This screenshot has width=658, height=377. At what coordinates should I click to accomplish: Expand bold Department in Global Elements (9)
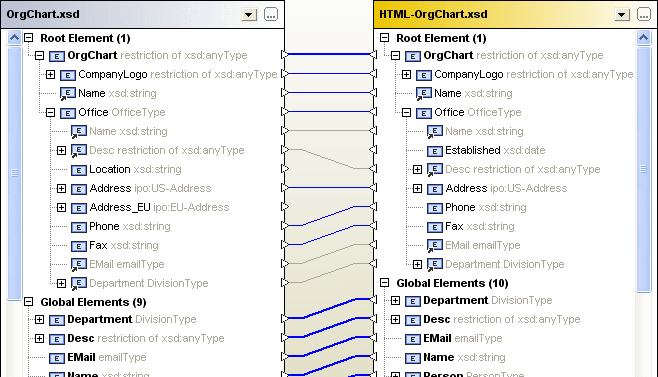point(39,319)
